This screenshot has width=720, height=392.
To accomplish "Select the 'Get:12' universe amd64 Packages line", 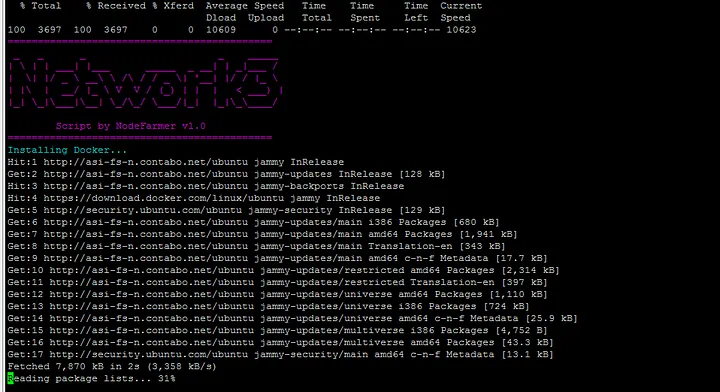I will 277,294.
